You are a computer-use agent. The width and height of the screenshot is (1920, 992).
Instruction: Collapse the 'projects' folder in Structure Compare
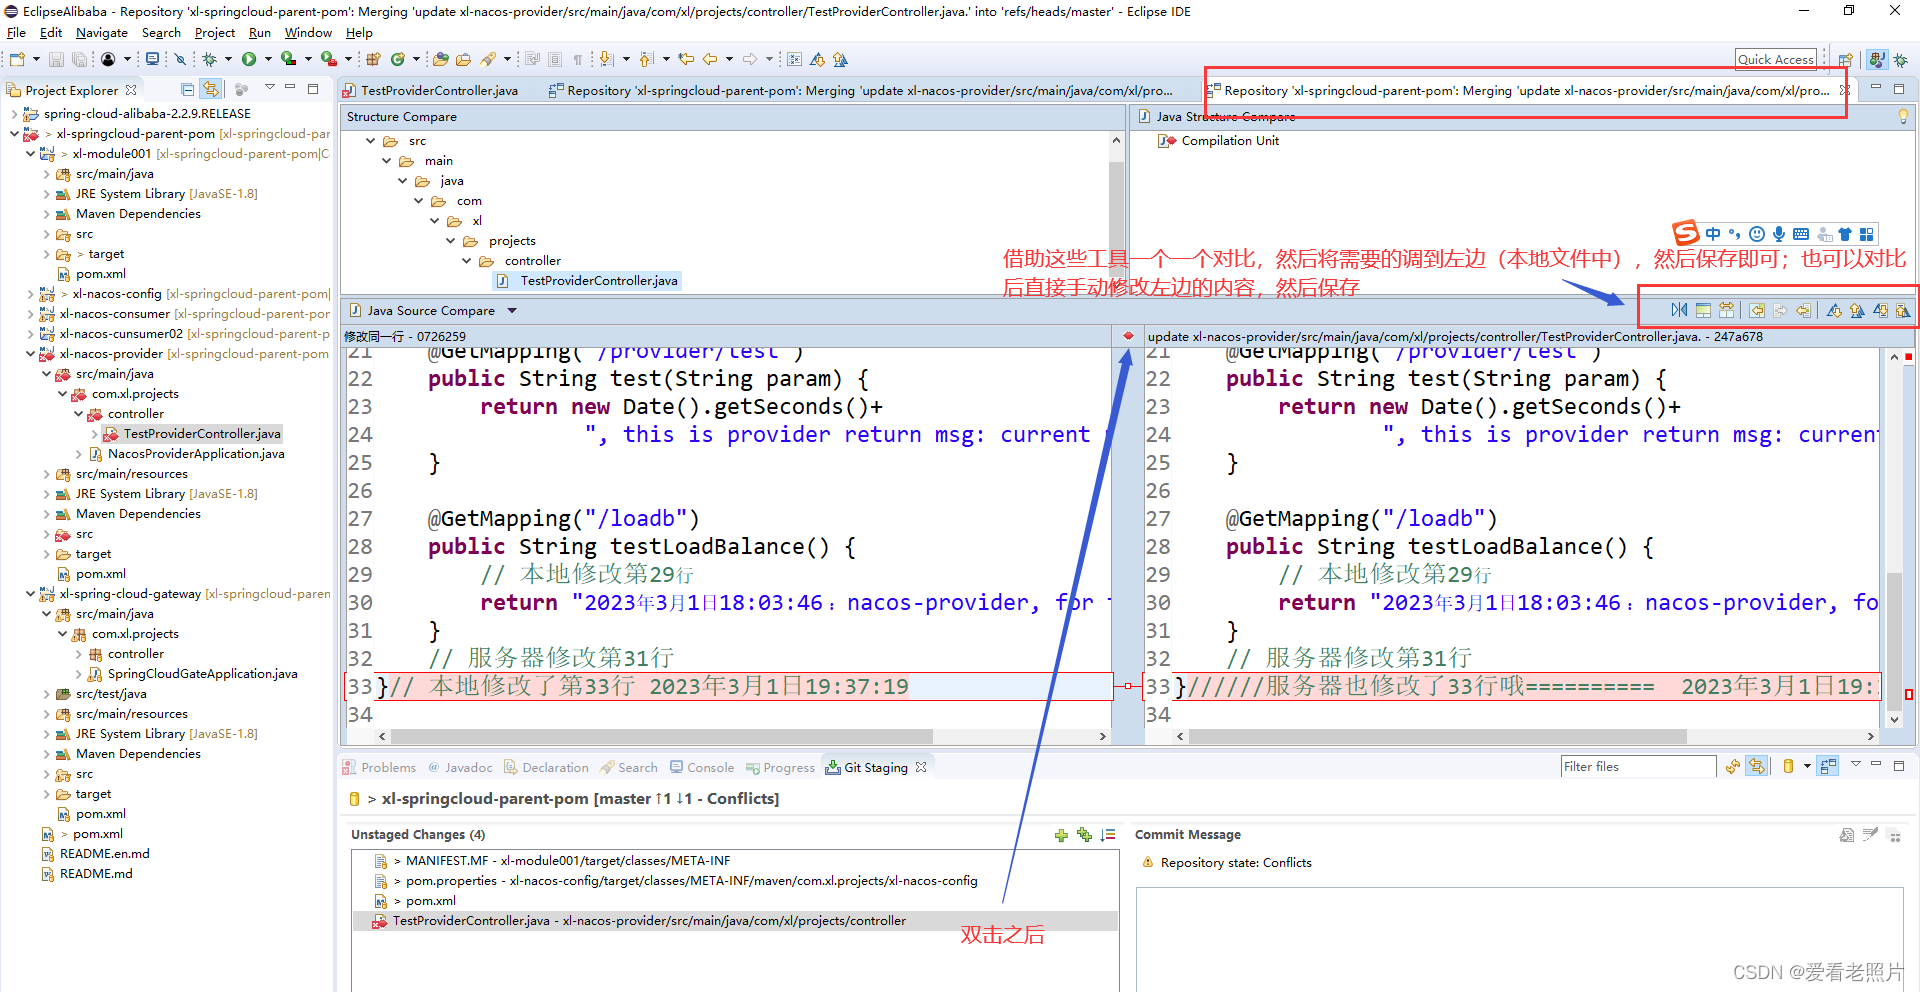pyautogui.click(x=451, y=241)
